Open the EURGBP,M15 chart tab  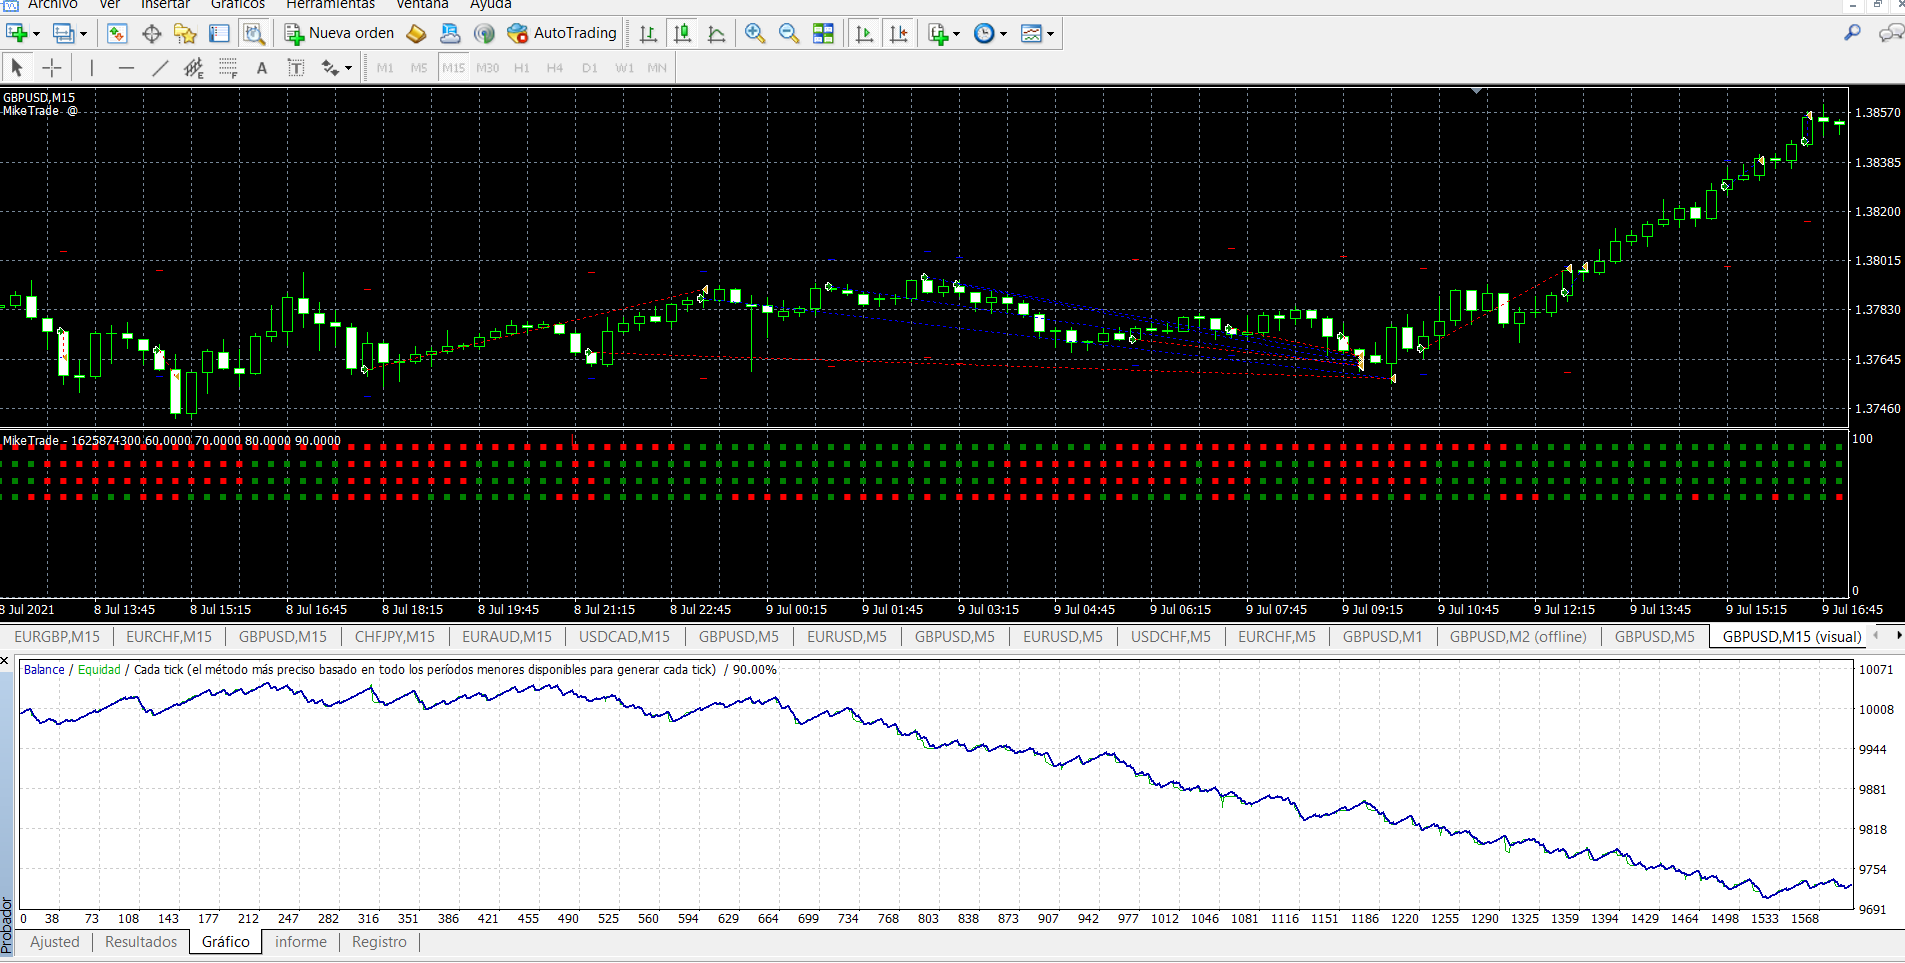coord(57,637)
